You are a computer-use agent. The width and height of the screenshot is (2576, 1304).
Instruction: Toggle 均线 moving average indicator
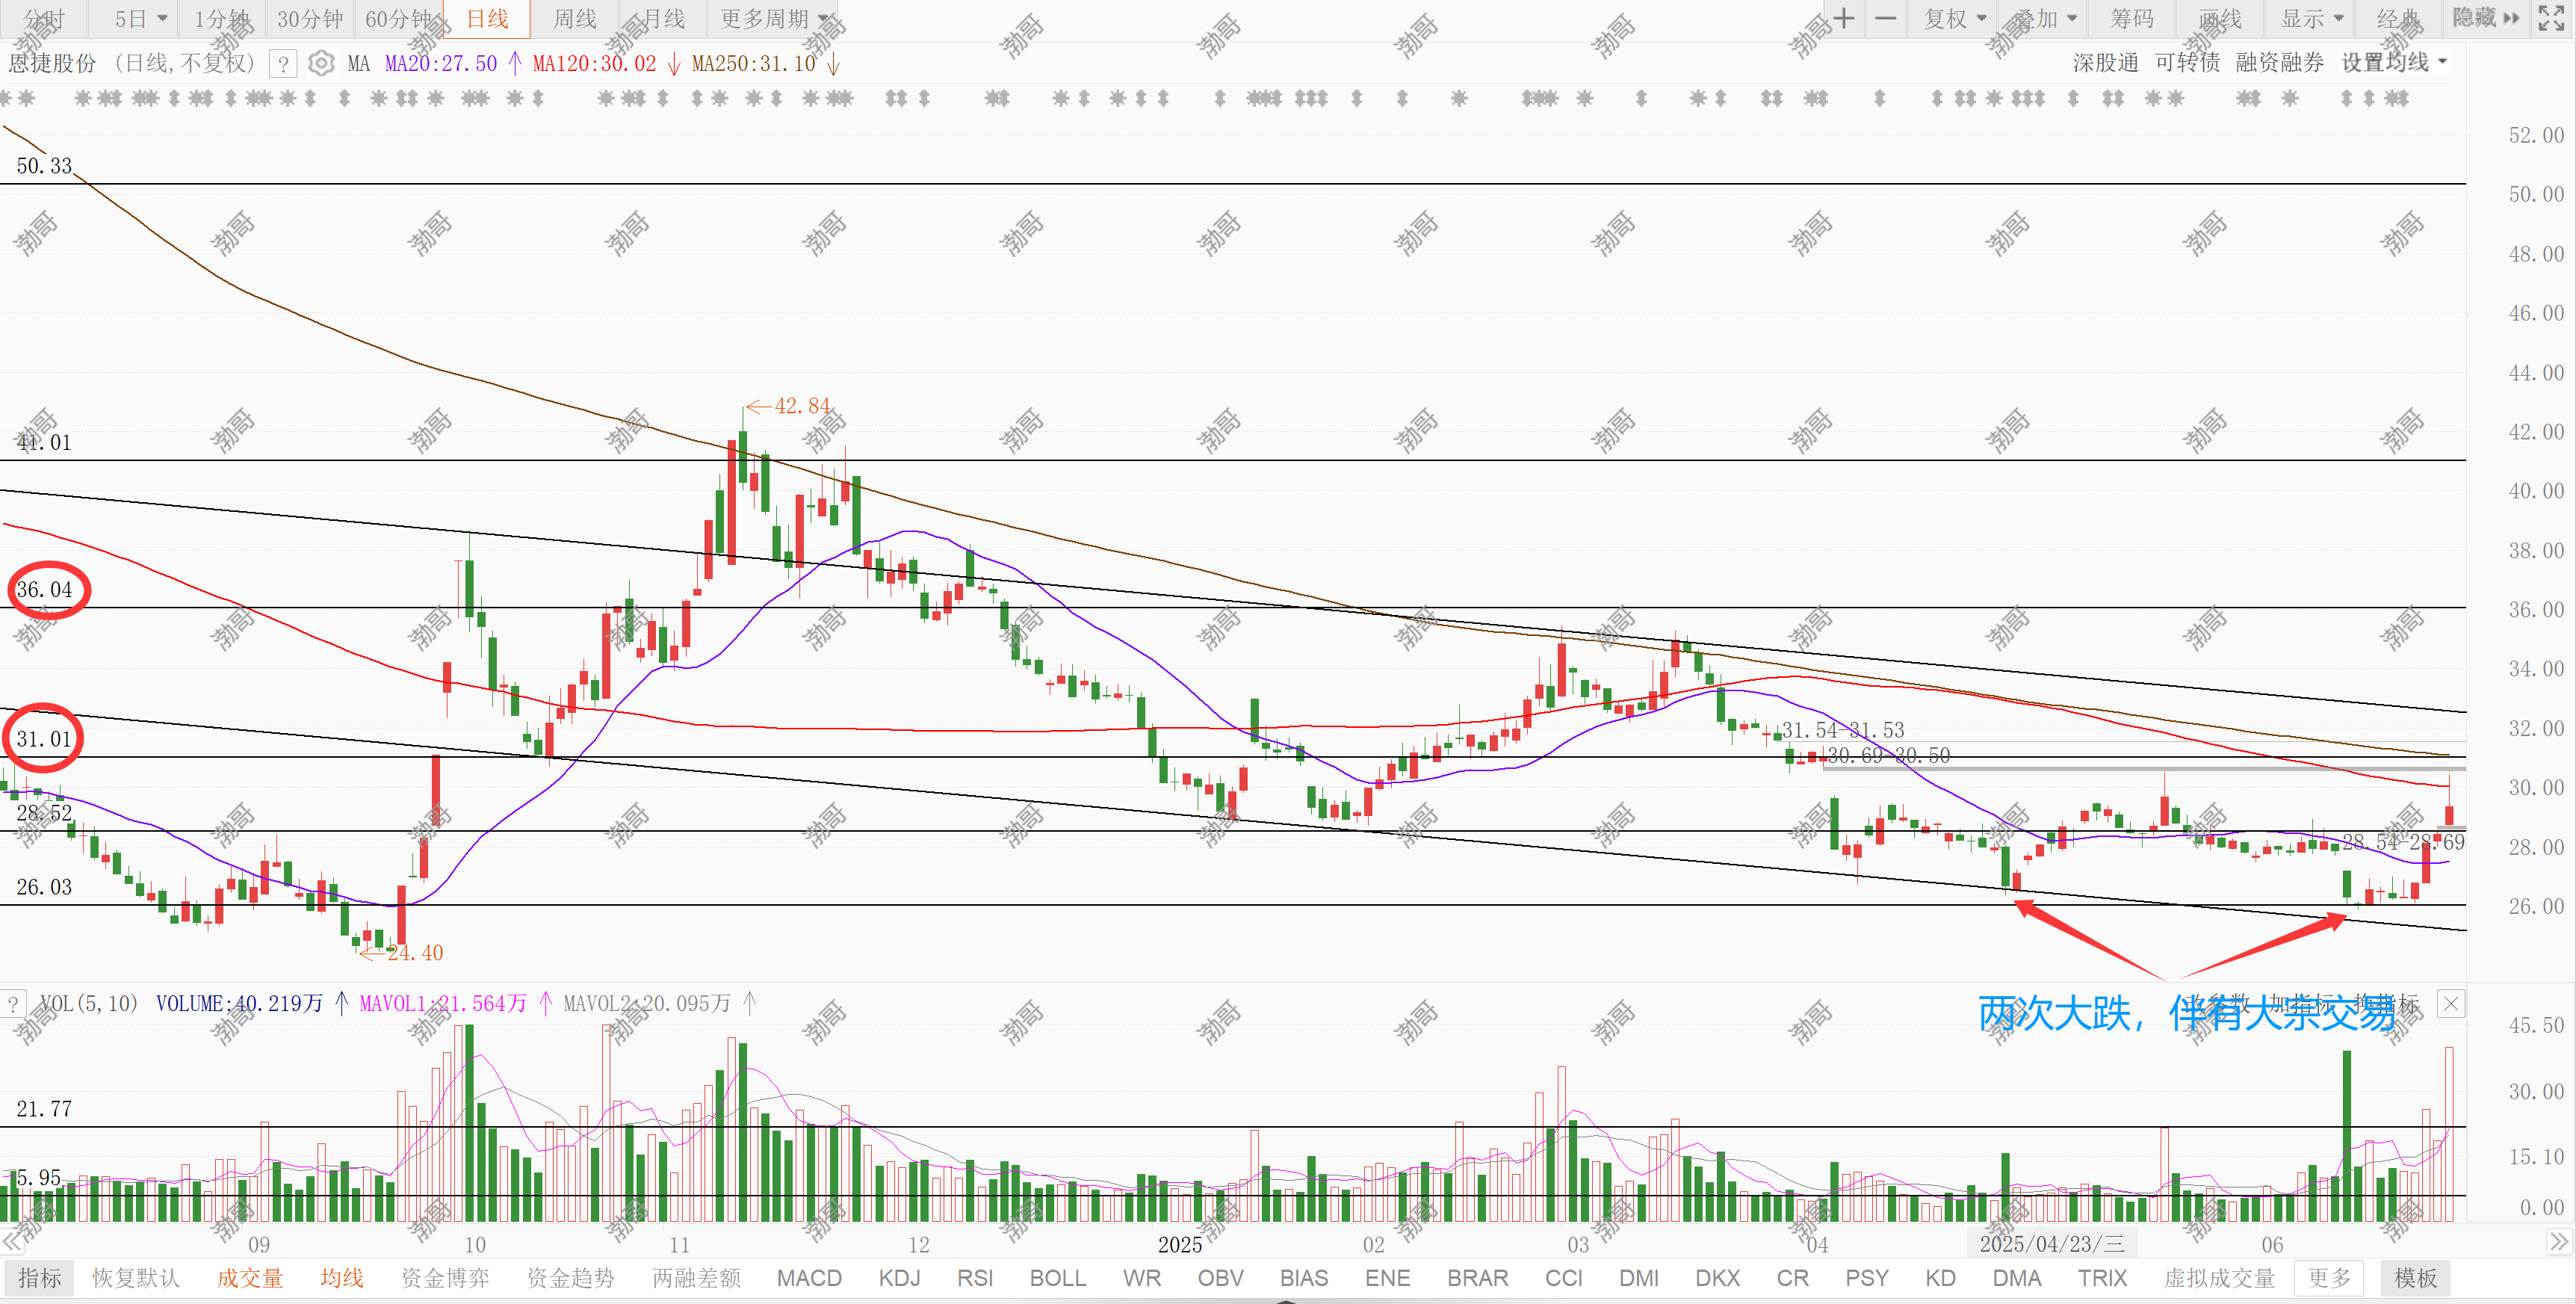pos(342,1278)
